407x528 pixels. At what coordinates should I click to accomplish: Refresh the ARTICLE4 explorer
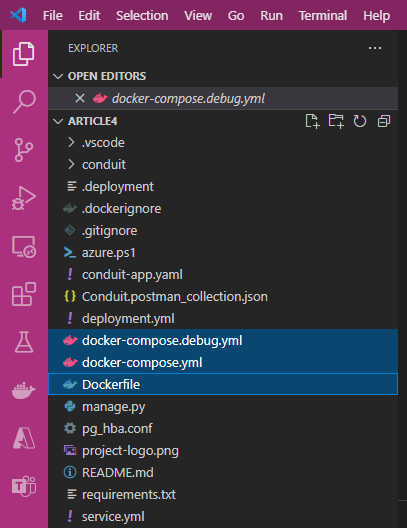pos(360,121)
